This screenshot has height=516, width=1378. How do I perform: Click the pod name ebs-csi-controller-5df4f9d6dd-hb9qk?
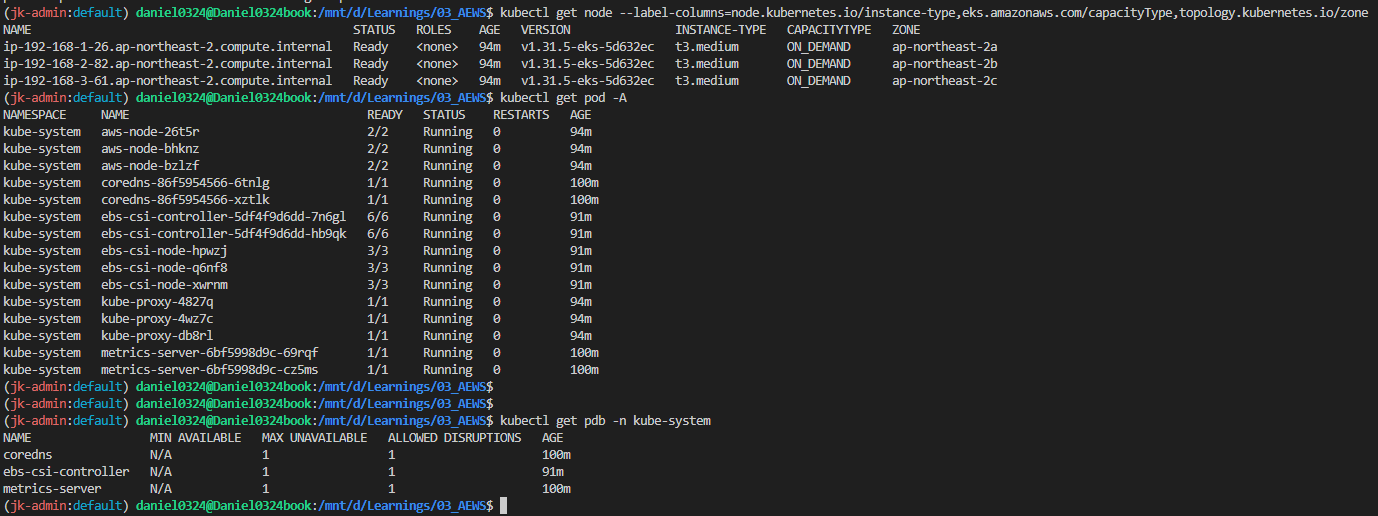coord(224,234)
